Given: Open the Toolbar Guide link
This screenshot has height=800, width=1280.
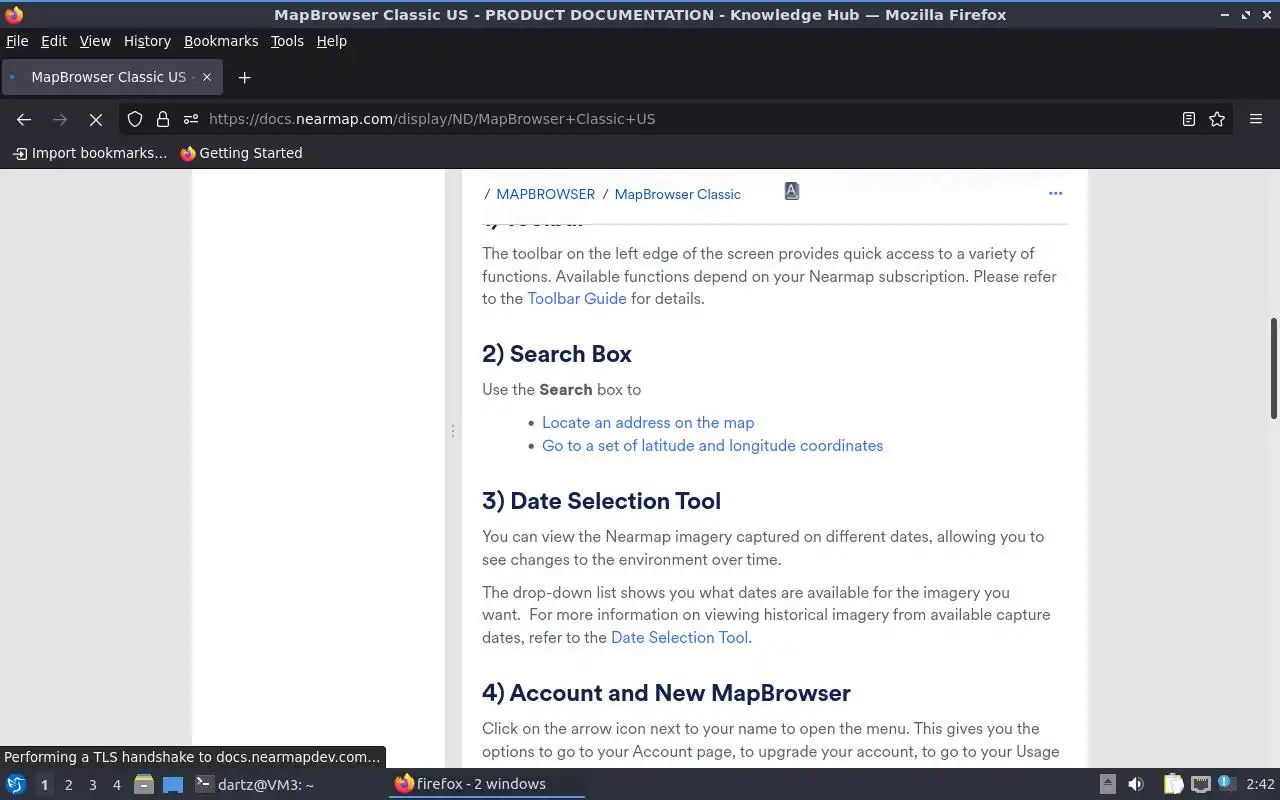Looking at the screenshot, I should tap(577, 298).
